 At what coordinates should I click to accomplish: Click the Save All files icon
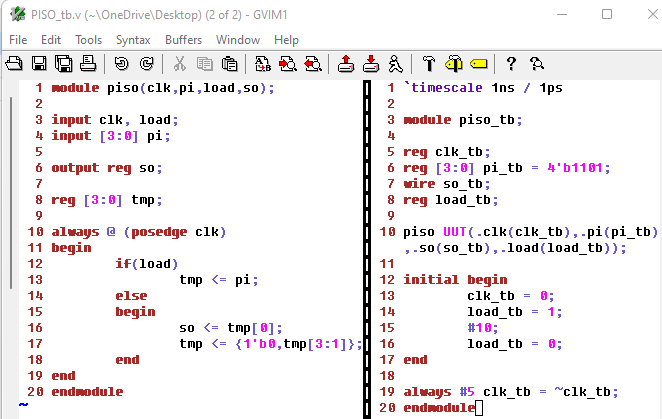click(x=63, y=64)
